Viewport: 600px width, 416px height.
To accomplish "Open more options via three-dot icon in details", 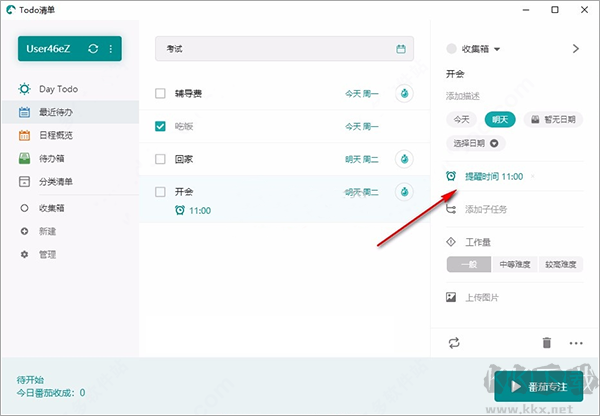I will 576,343.
